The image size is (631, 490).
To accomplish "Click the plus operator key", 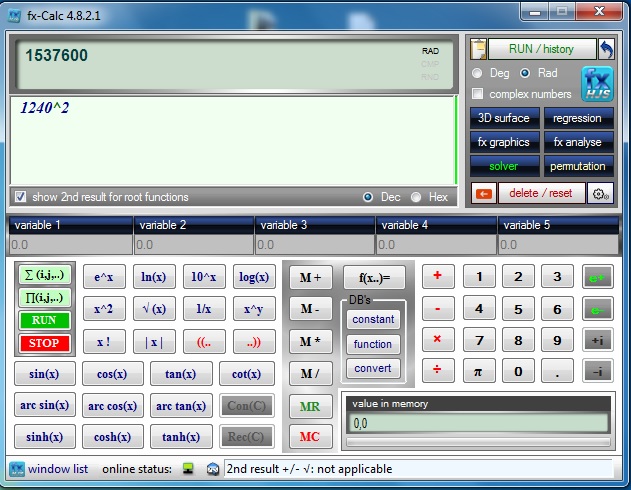I will pos(438,276).
